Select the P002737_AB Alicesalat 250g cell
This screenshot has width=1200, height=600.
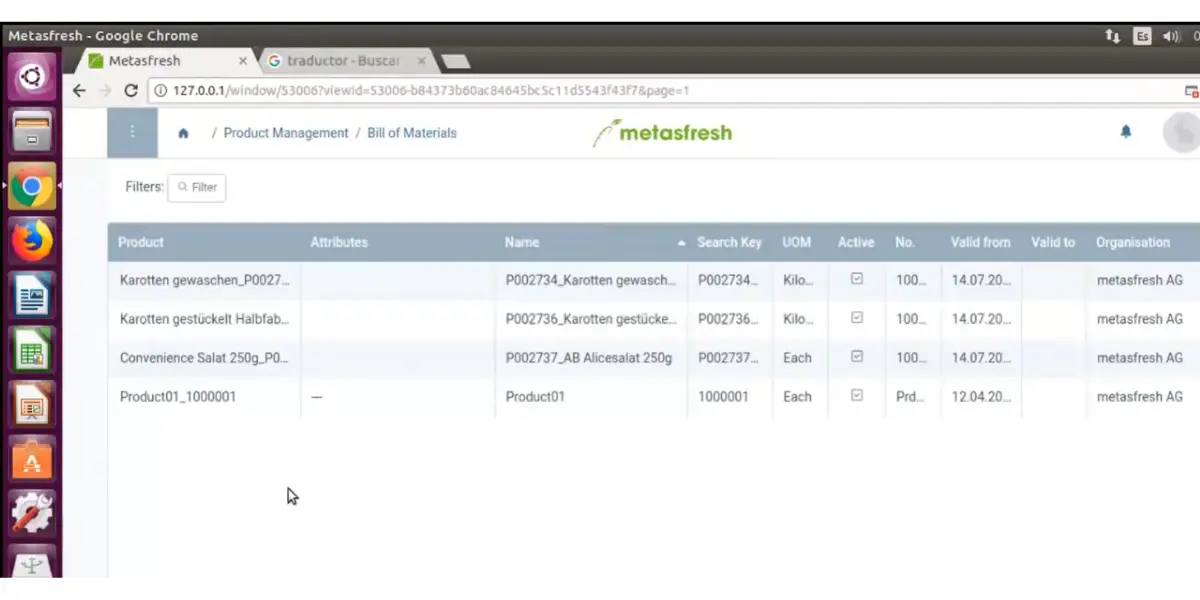[591, 358]
